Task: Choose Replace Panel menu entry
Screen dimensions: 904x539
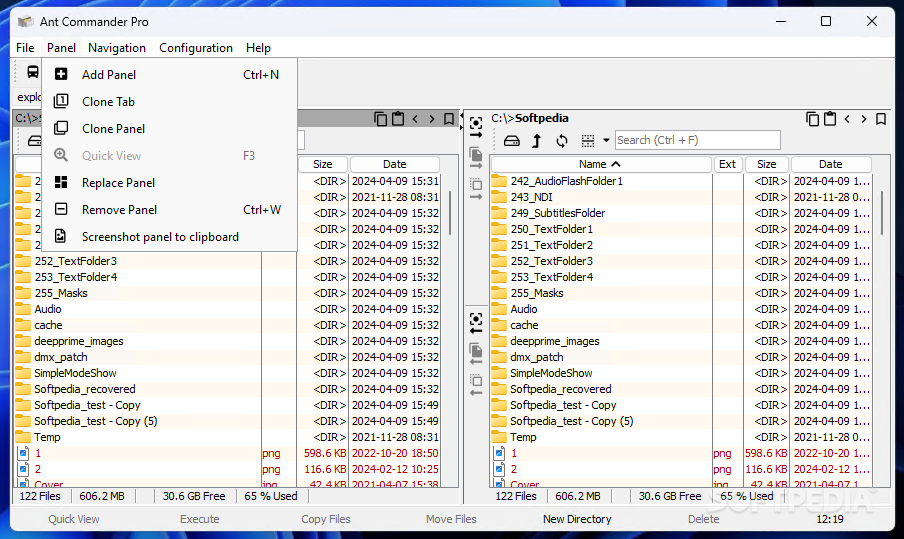Action: point(170,183)
